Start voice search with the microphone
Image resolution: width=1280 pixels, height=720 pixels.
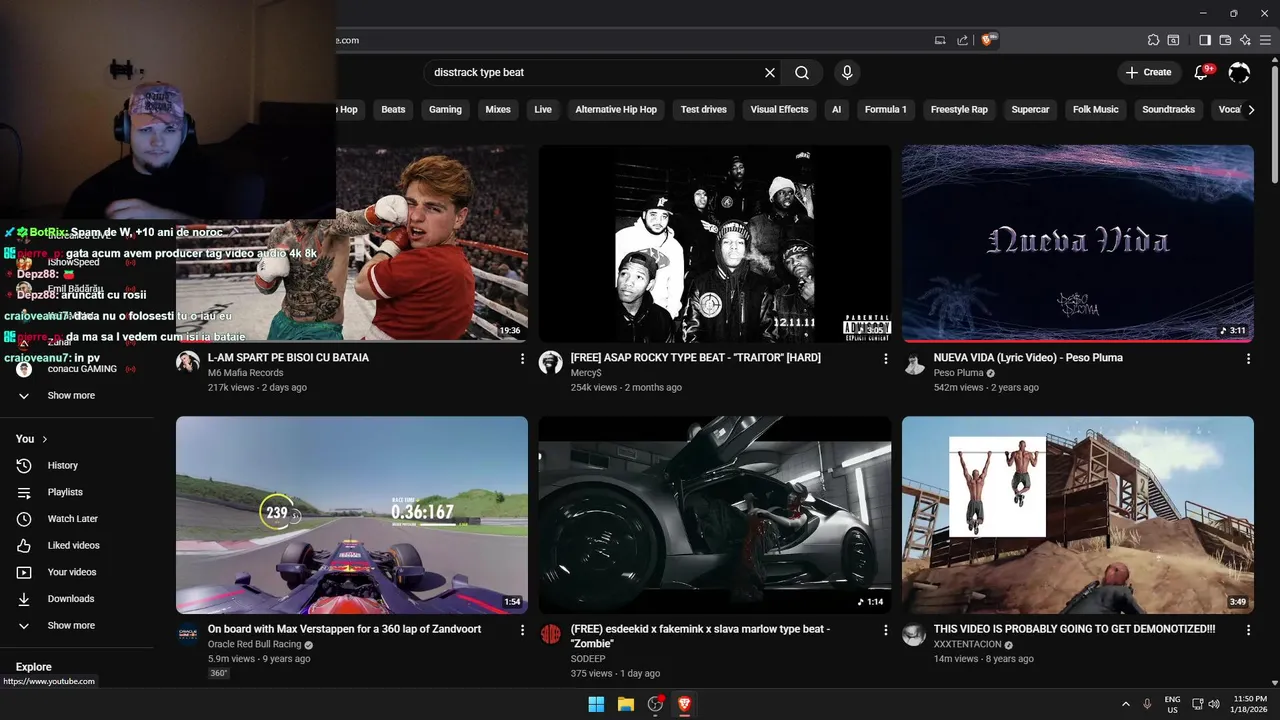point(847,72)
